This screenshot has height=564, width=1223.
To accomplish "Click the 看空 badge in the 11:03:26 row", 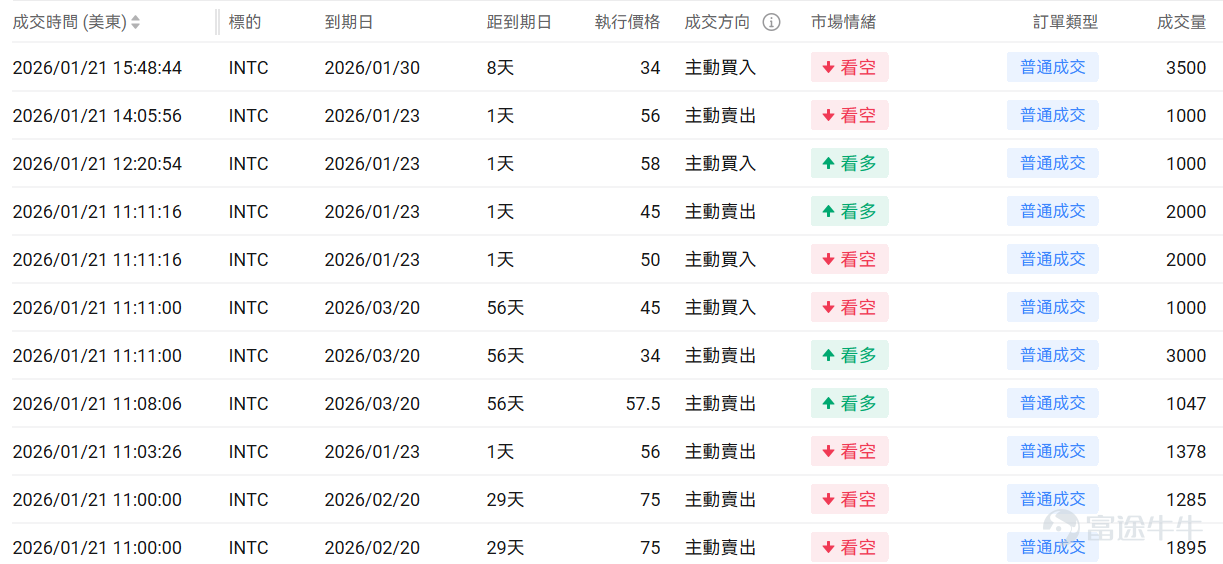I will [850, 451].
